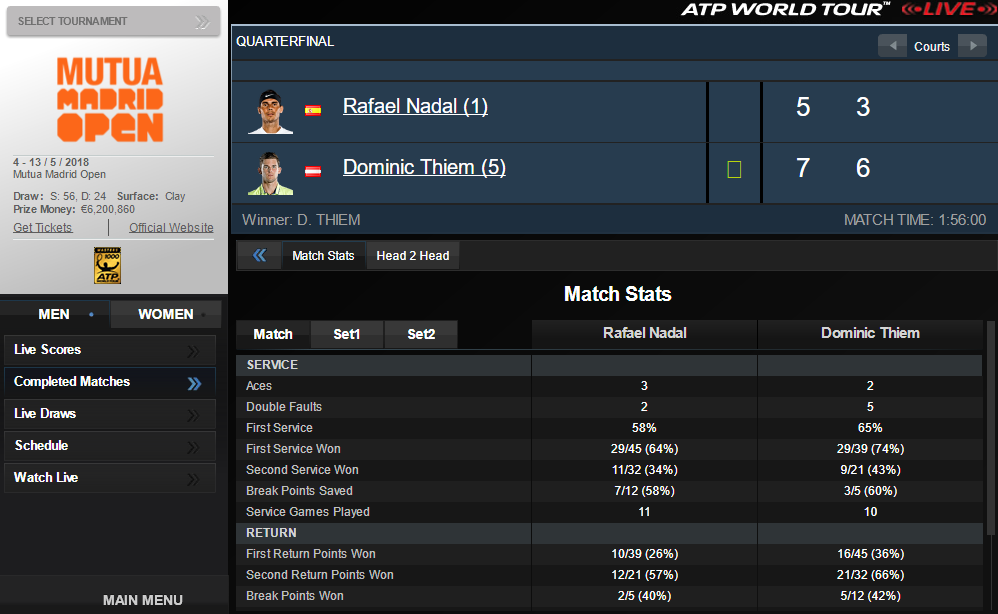Click the Spain flag icon
This screenshot has height=614, width=998.
pyautogui.click(x=313, y=110)
